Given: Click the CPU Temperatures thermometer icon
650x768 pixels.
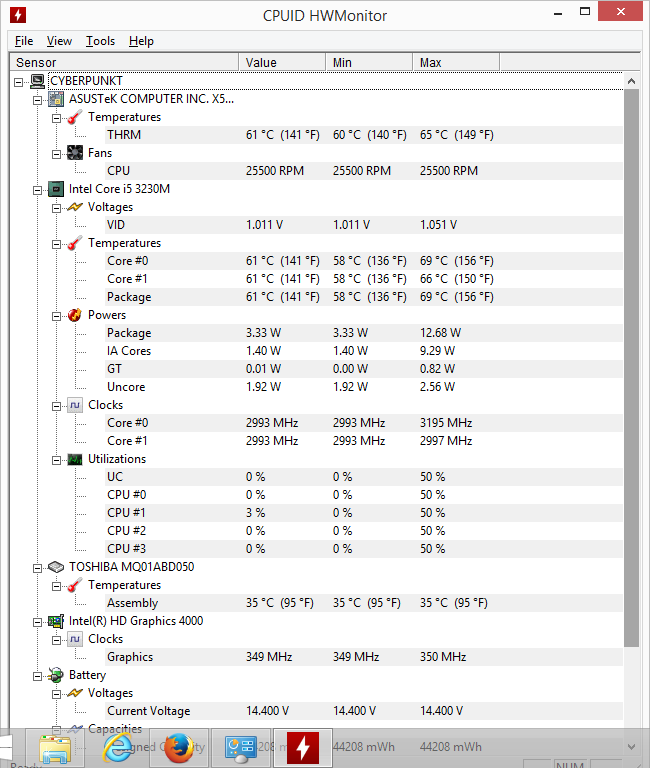Looking at the screenshot, I should [74, 243].
